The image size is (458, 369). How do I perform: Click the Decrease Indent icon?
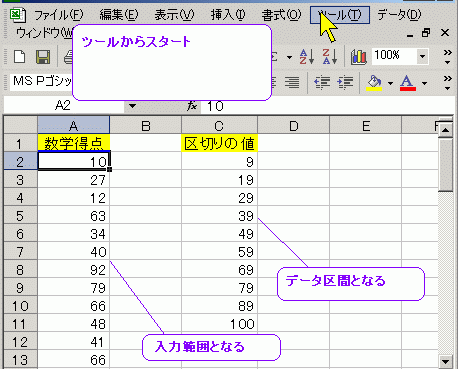pos(322,82)
